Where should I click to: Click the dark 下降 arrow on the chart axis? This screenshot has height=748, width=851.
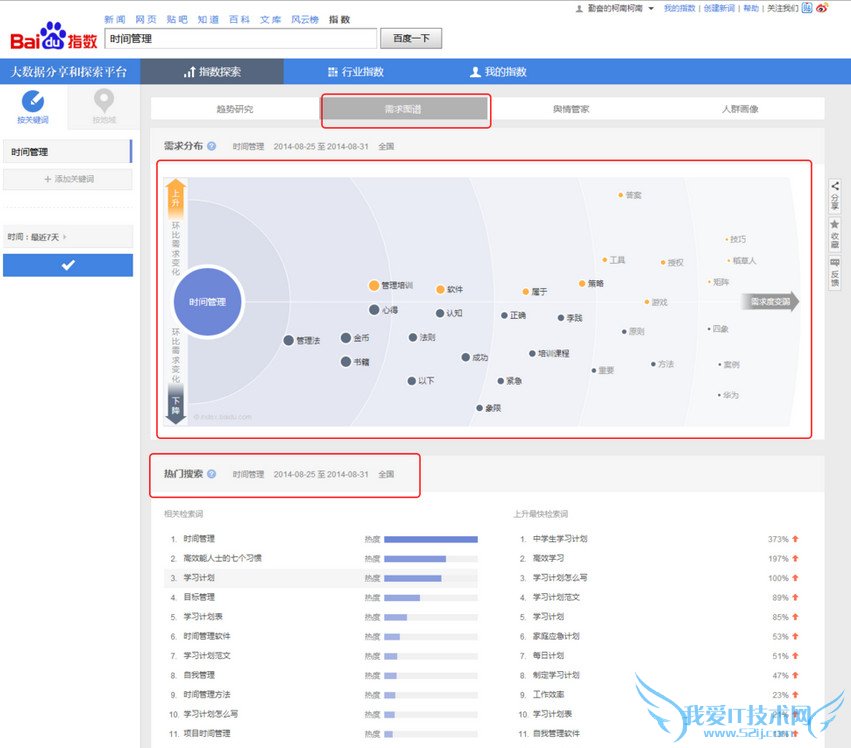click(175, 404)
